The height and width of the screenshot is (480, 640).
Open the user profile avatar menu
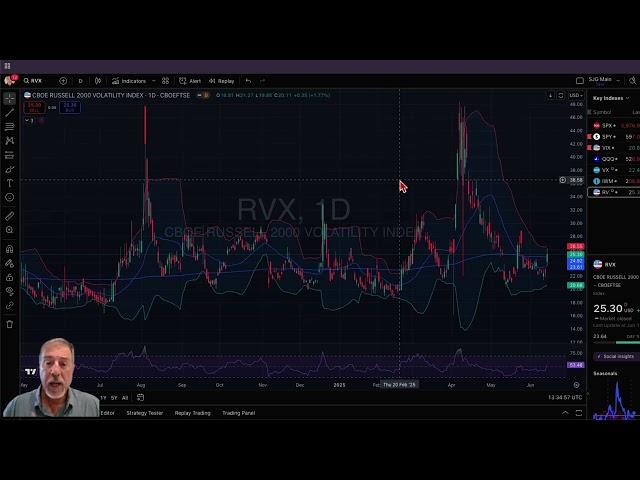(9, 80)
